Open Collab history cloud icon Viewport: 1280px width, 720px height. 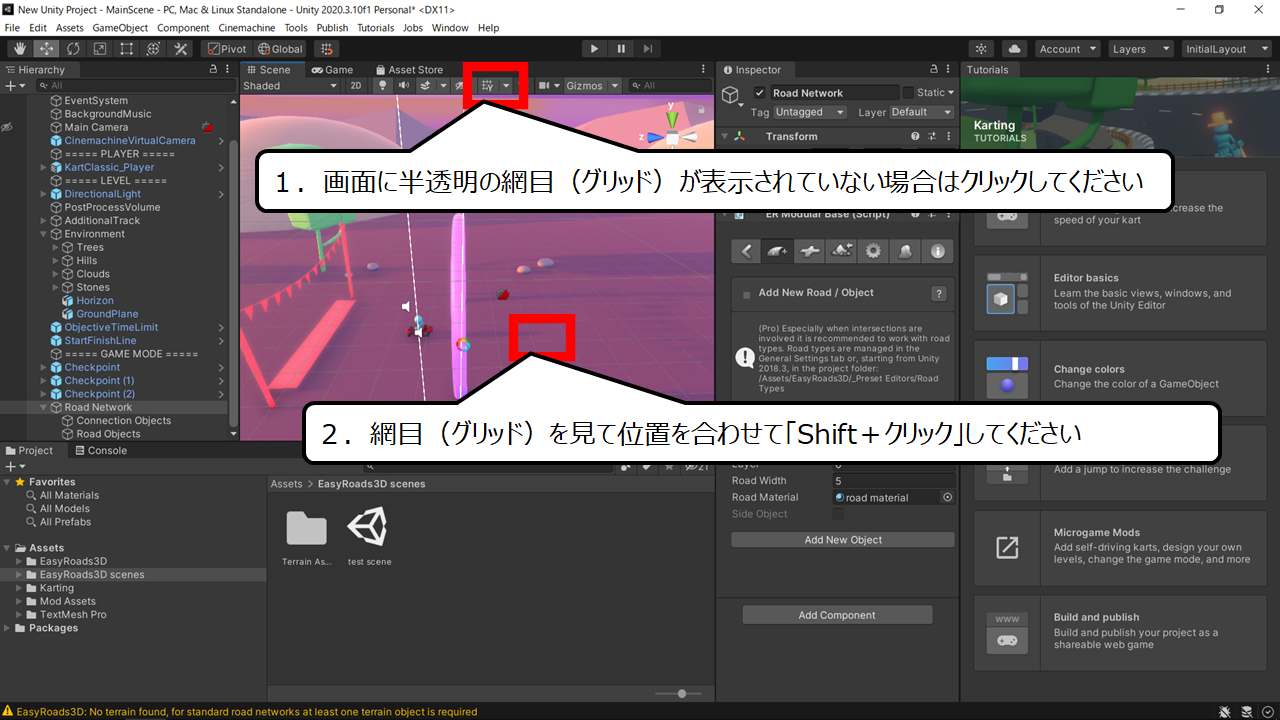[x=1015, y=48]
